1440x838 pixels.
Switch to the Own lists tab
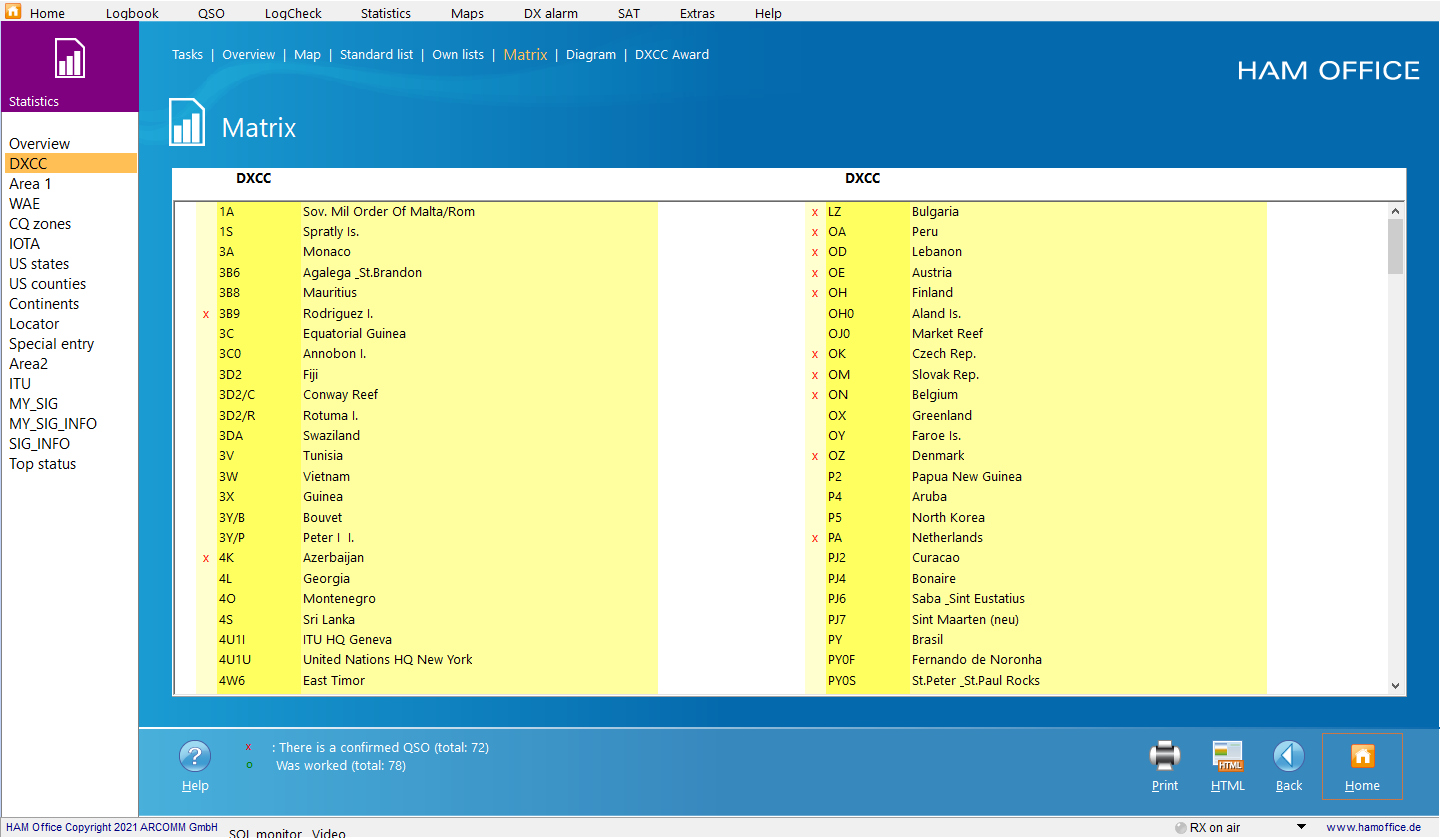[458, 55]
